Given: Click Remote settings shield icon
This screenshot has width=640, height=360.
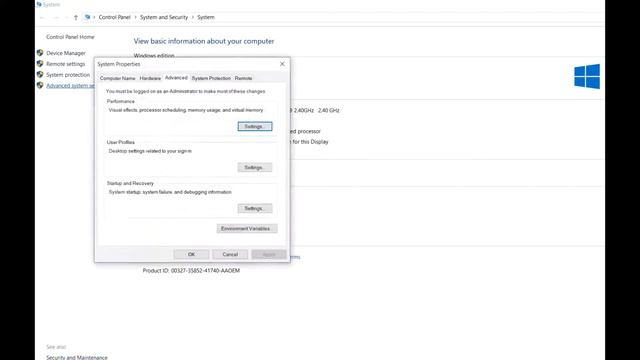Looking at the screenshot, I should coord(40,64).
